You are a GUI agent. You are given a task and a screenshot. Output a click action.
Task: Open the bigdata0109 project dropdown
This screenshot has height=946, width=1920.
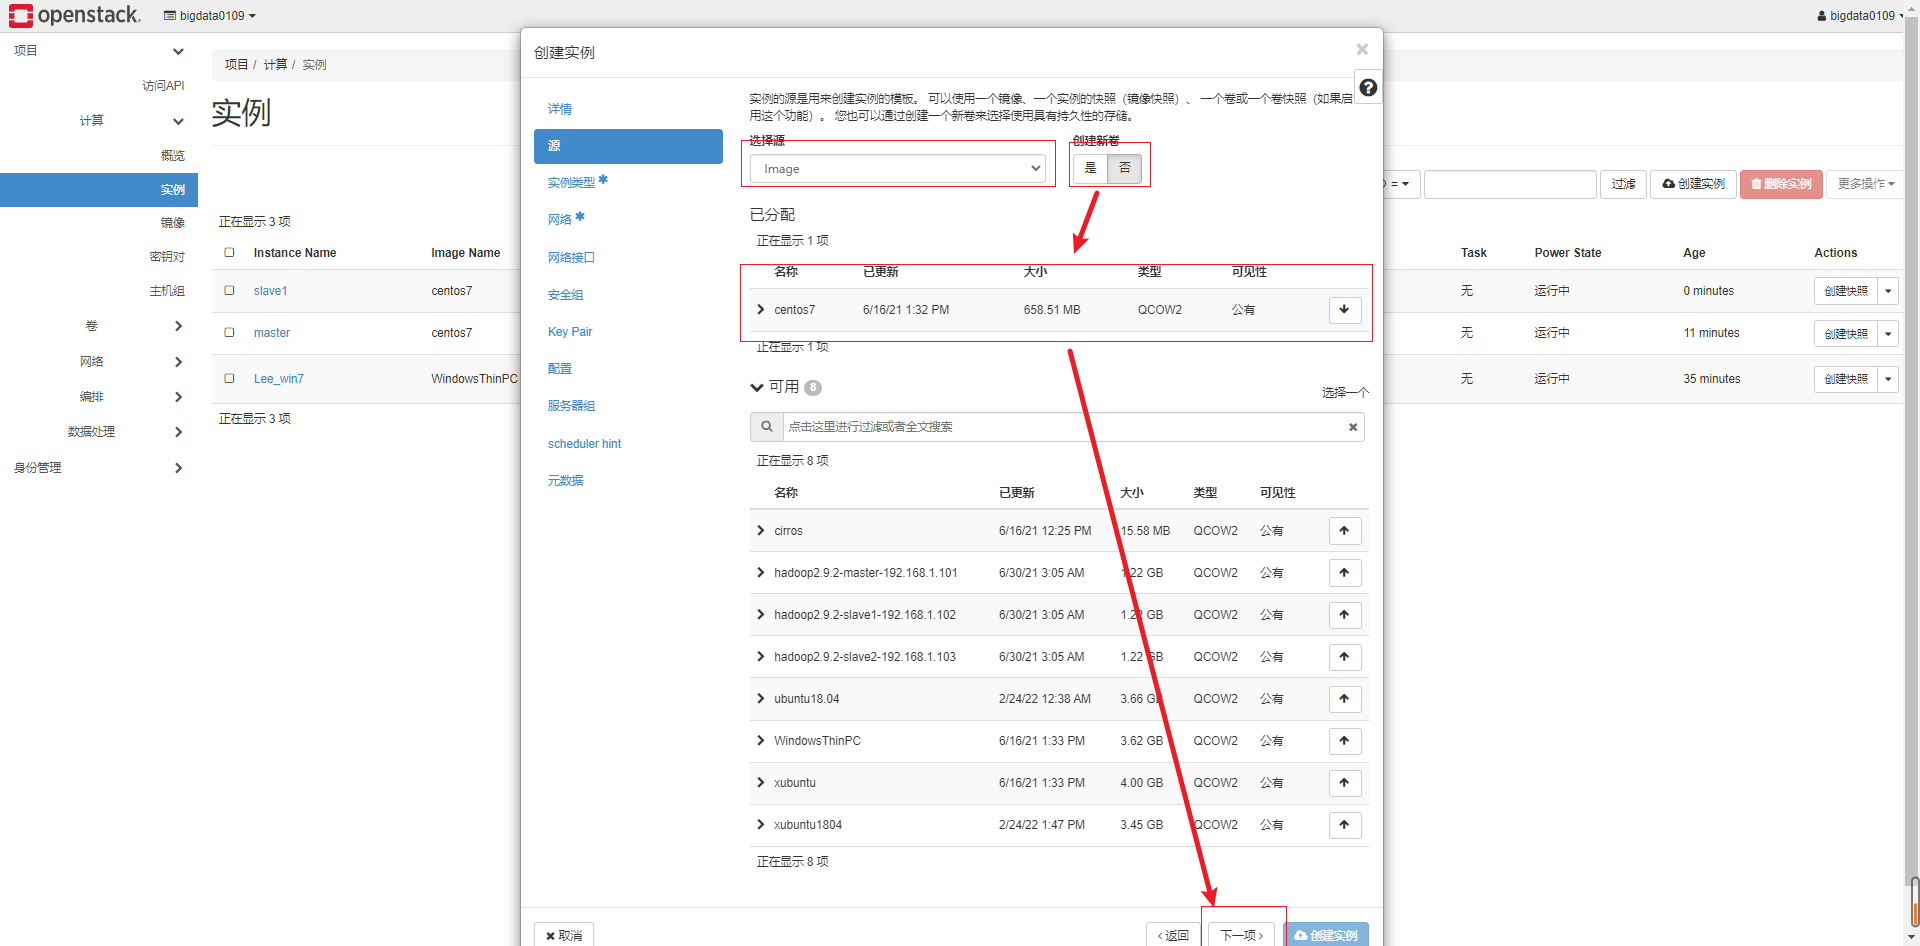(x=210, y=15)
